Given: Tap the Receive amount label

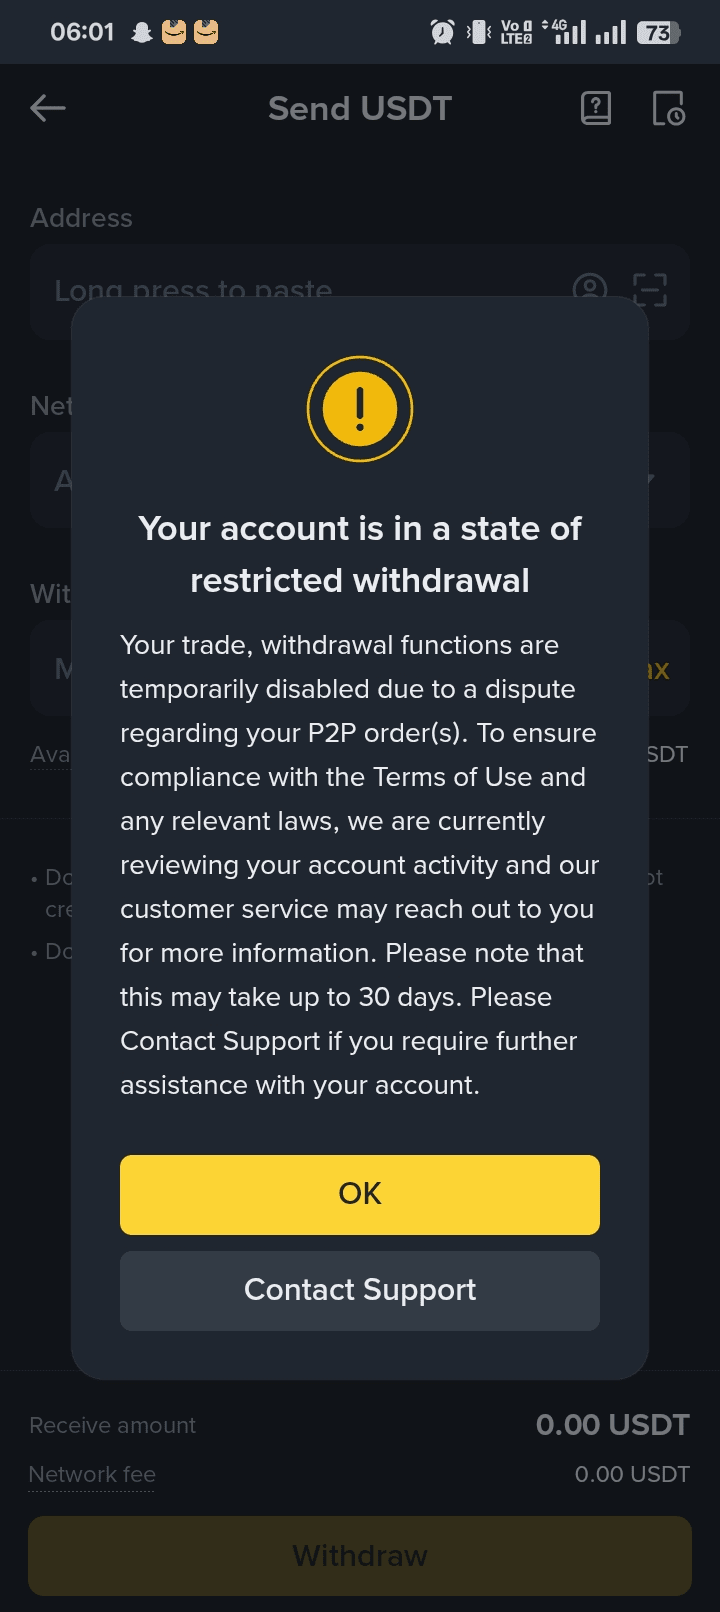Looking at the screenshot, I should (x=112, y=1425).
